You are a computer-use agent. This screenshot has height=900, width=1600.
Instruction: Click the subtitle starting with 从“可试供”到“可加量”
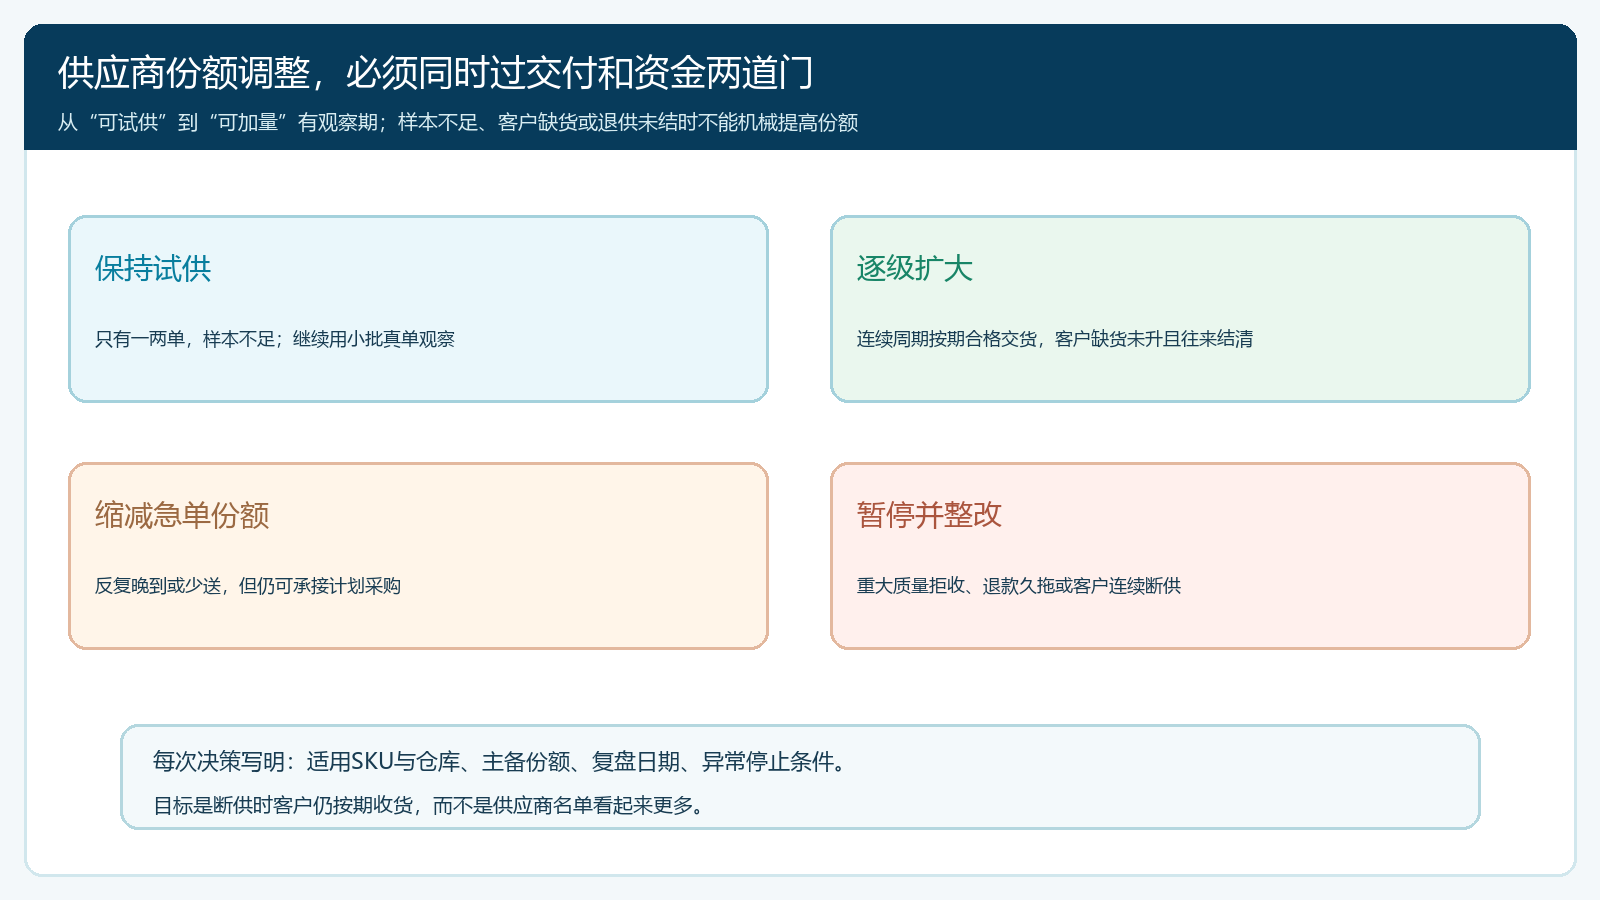(x=458, y=122)
